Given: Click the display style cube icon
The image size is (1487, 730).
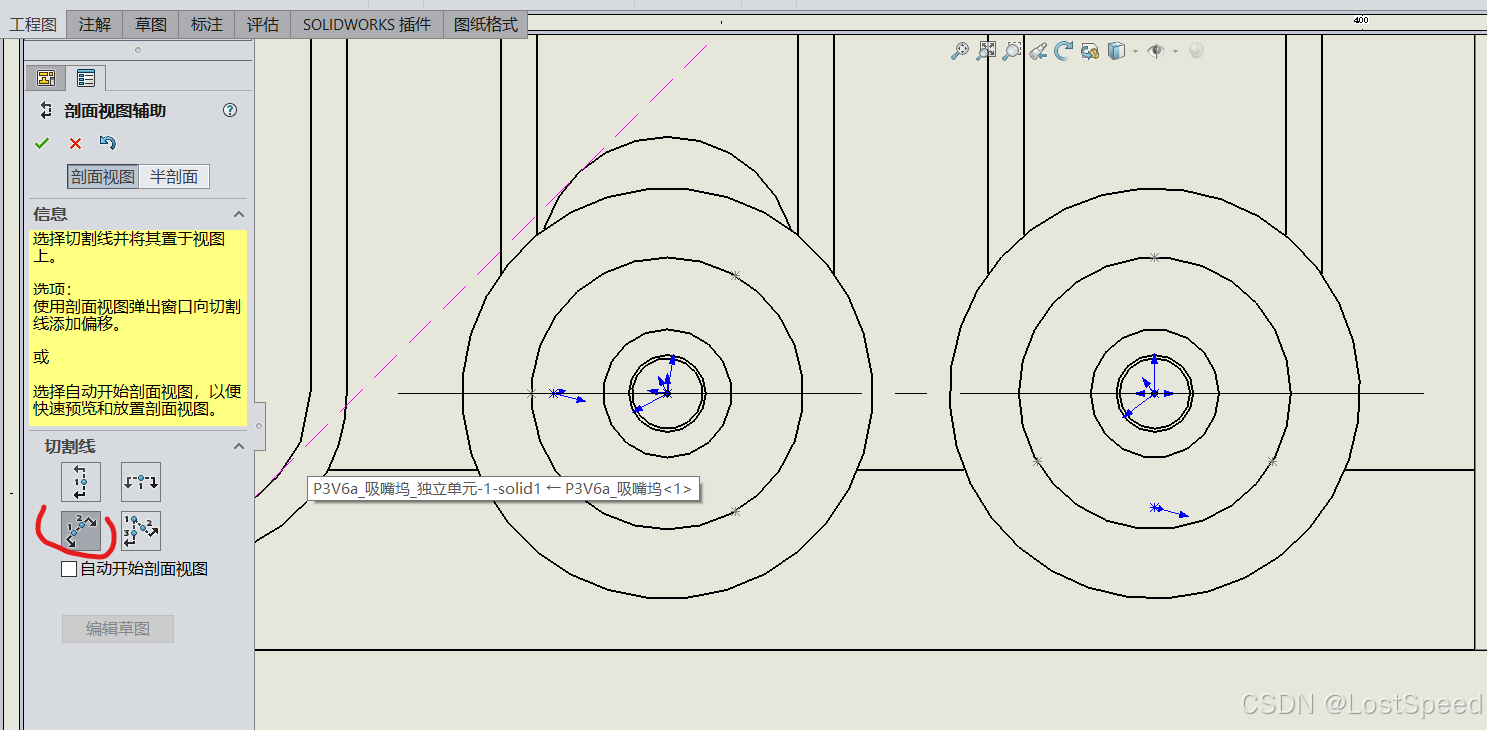Looking at the screenshot, I should pyautogui.click(x=1117, y=51).
